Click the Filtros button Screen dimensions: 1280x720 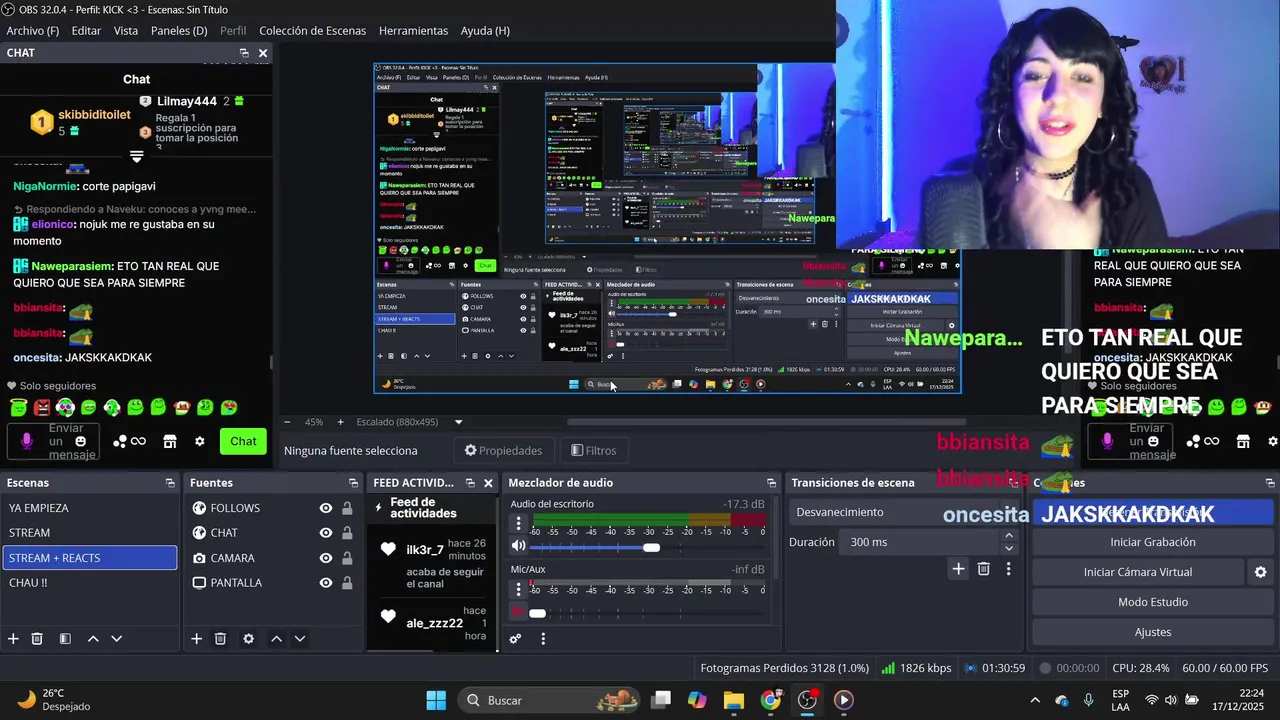point(593,451)
